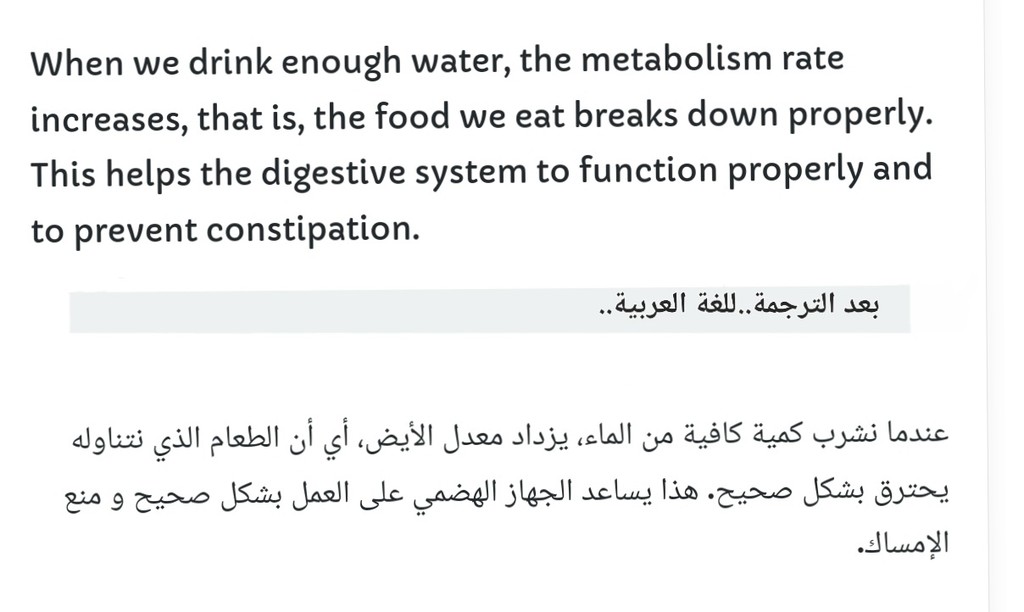Click the word "prevent" in the last English line
The image size is (1024, 612).
click(135, 232)
